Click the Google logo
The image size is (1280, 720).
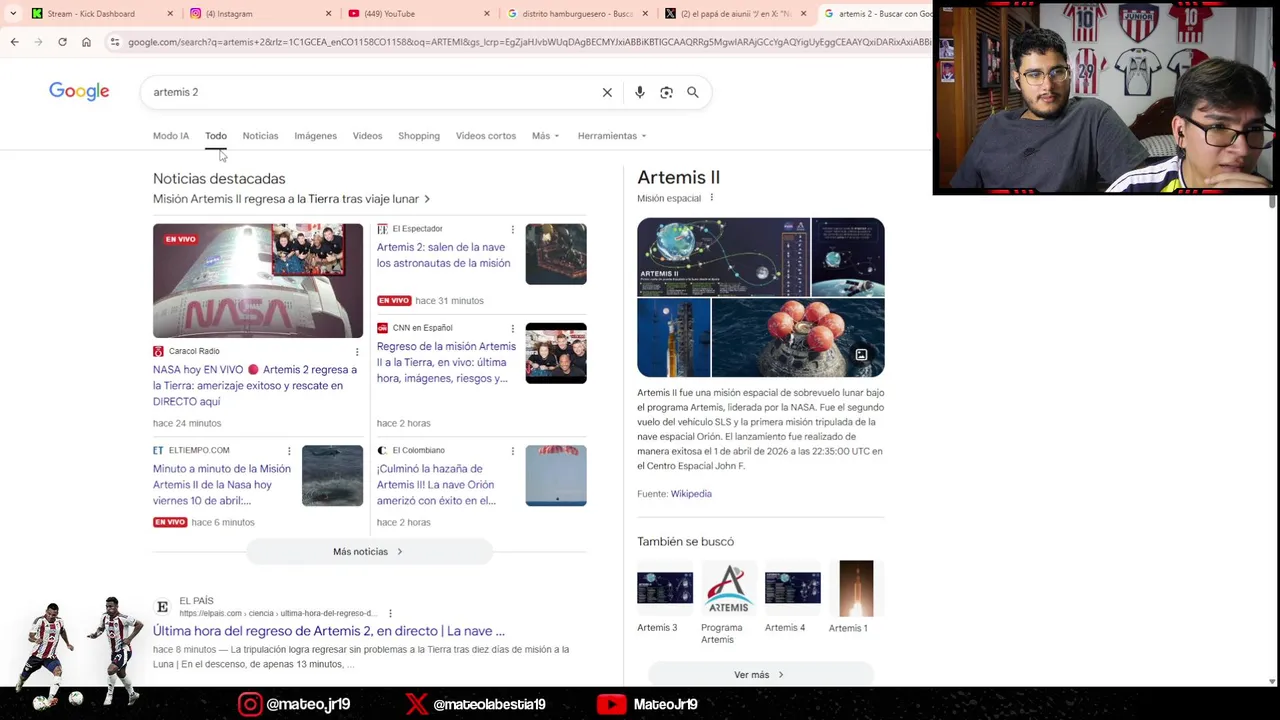pos(79,92)
